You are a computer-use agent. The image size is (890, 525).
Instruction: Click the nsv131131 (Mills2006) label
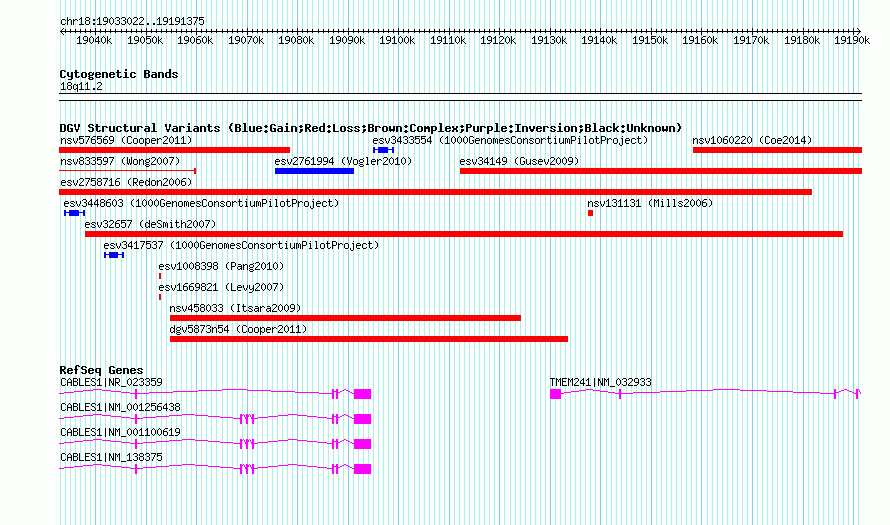pyautogui.click(x=650, y=203)
